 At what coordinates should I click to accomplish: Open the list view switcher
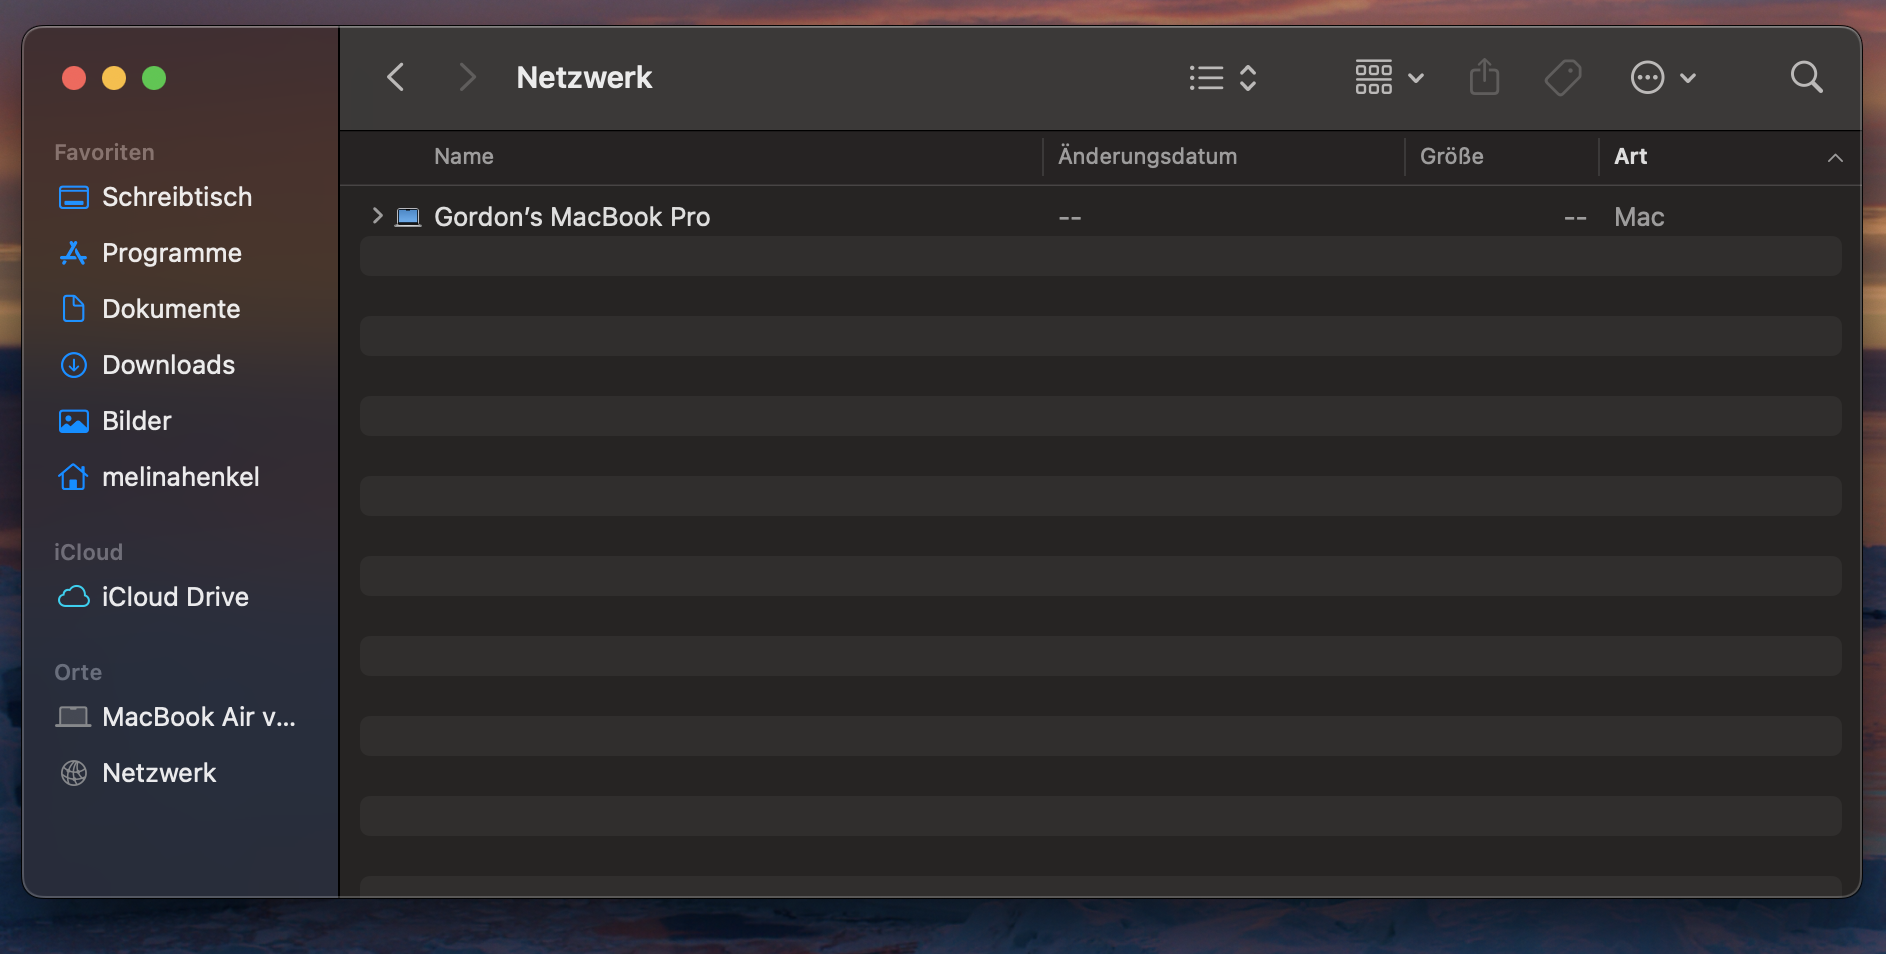click(x=1222, y=77)
